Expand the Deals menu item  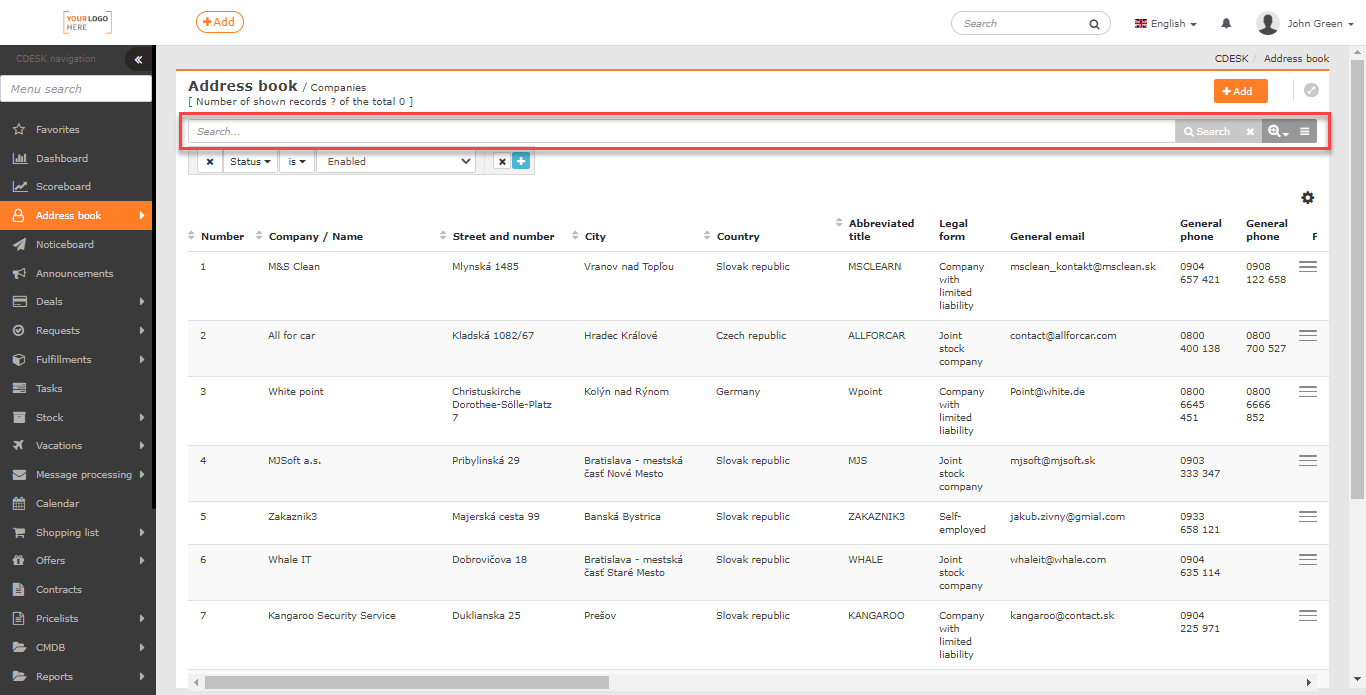pos(76,301)
